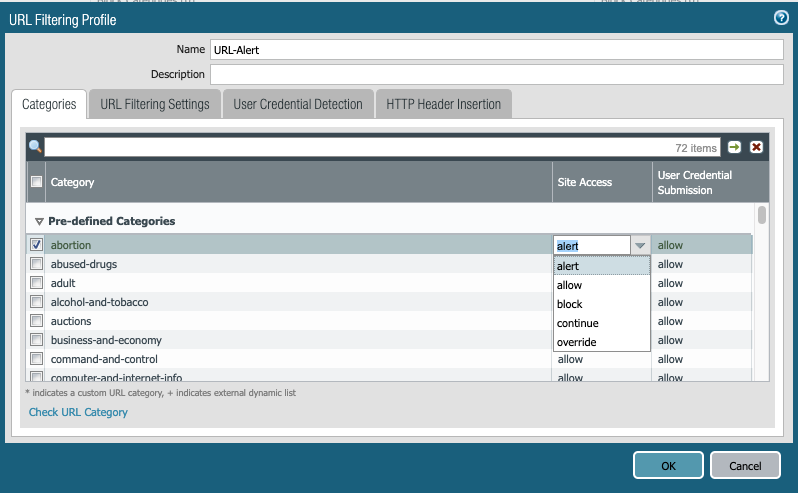Click the green arrow apply-filter icon
This screenshot has width=798, height=493.
735,147
